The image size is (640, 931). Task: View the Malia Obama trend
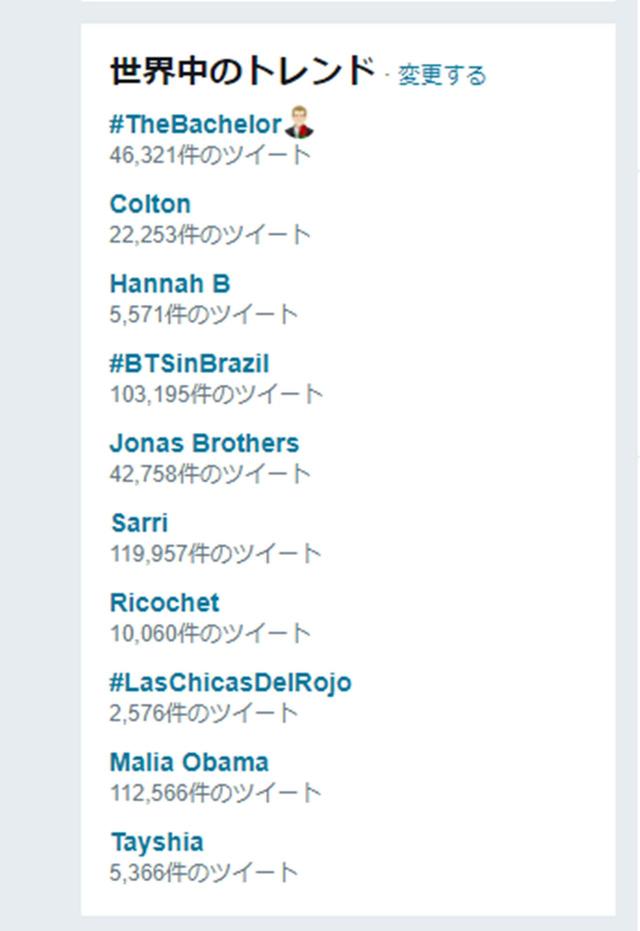click(189, 762)
